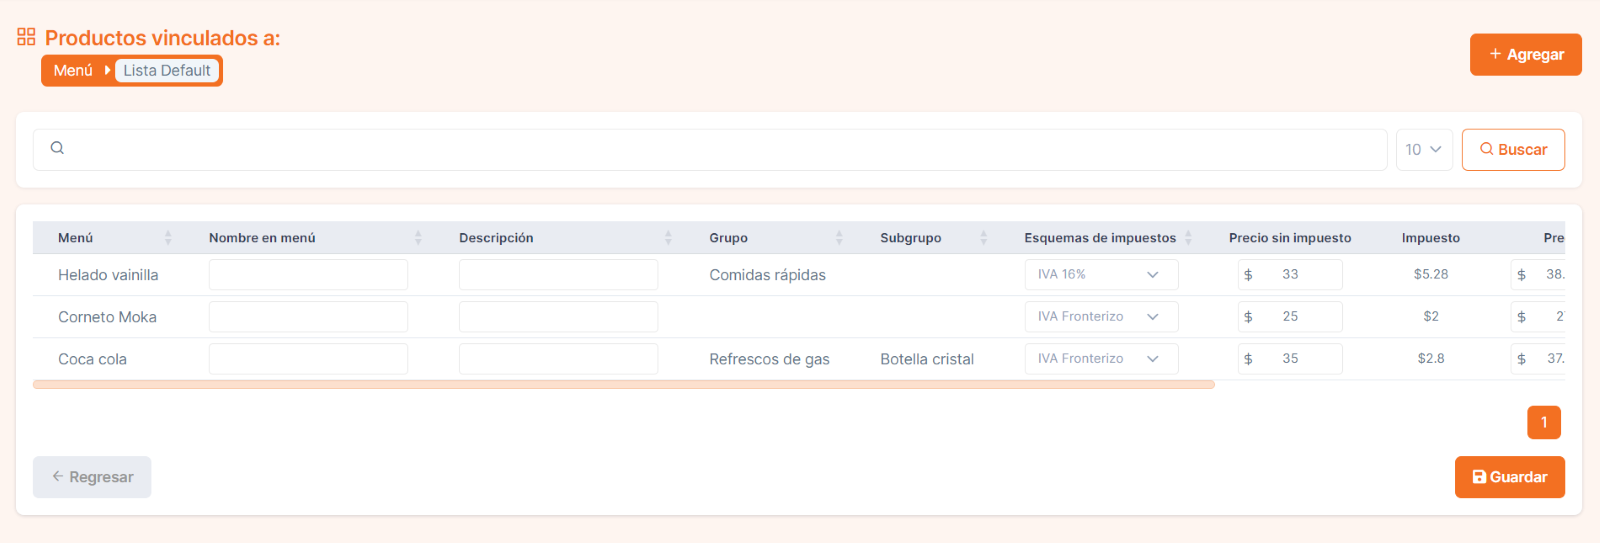Viewport: 1600px width, 543px height.
Task: Click the Guardar button
Action: [x=1509, y=477]
